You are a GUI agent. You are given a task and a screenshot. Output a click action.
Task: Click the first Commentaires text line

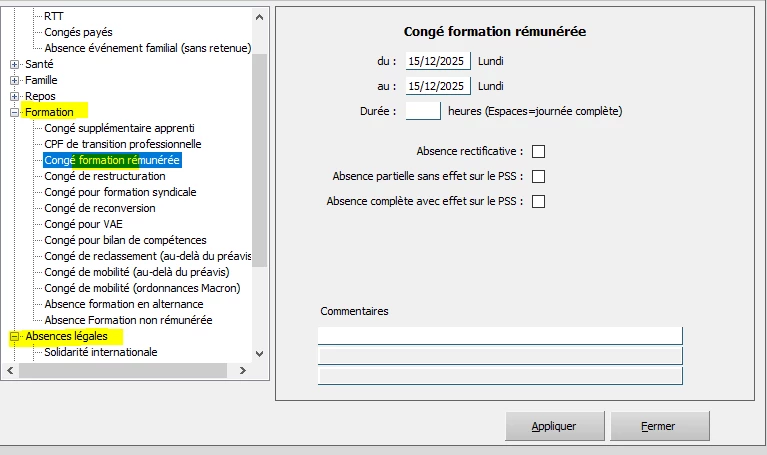pyautogui.click(x=500, y=335)
